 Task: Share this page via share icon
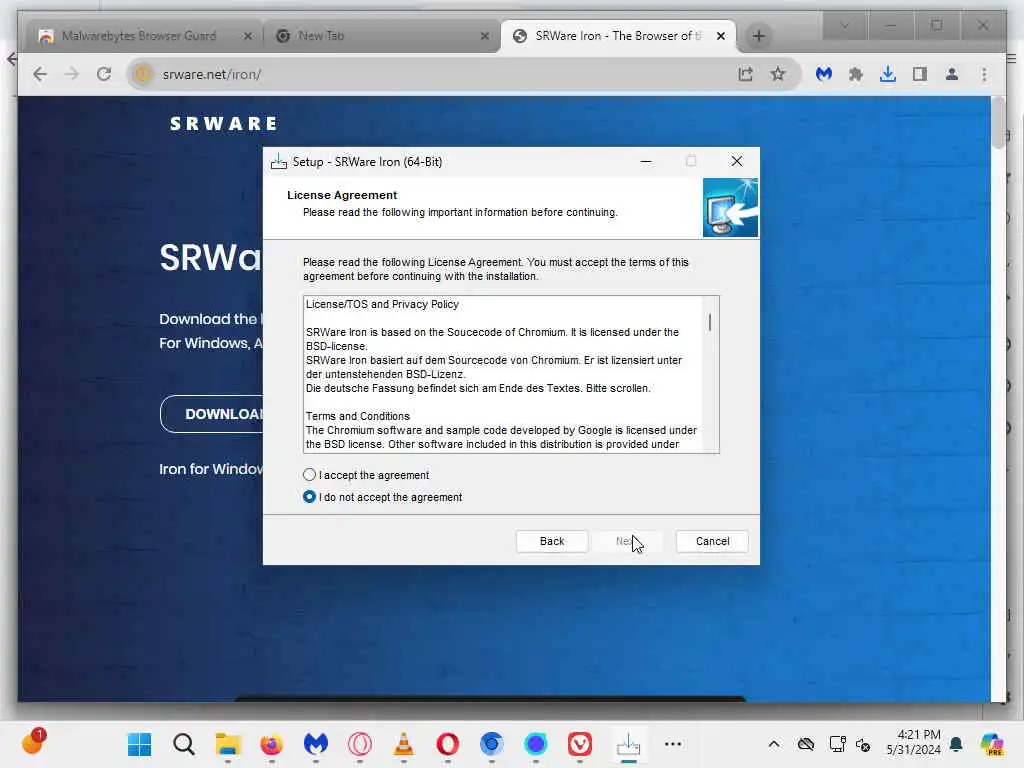tap(745, 74)
